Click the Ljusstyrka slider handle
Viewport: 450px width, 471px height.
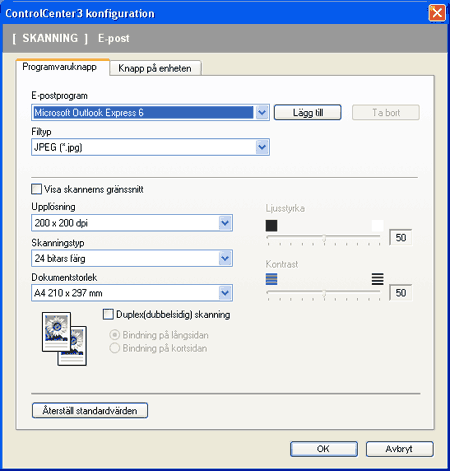click(324, 238)
